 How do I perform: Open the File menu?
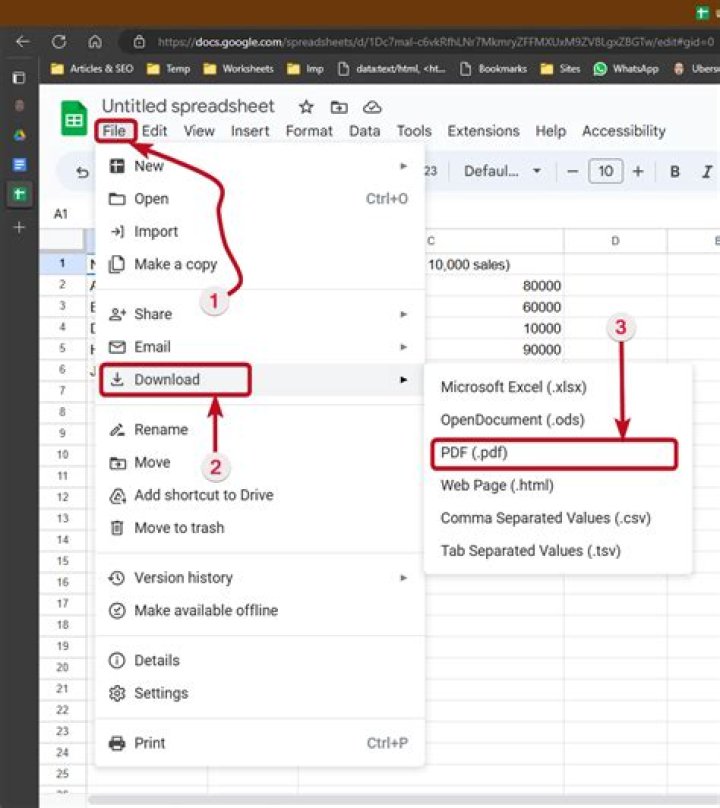click(x=114, y=131)
